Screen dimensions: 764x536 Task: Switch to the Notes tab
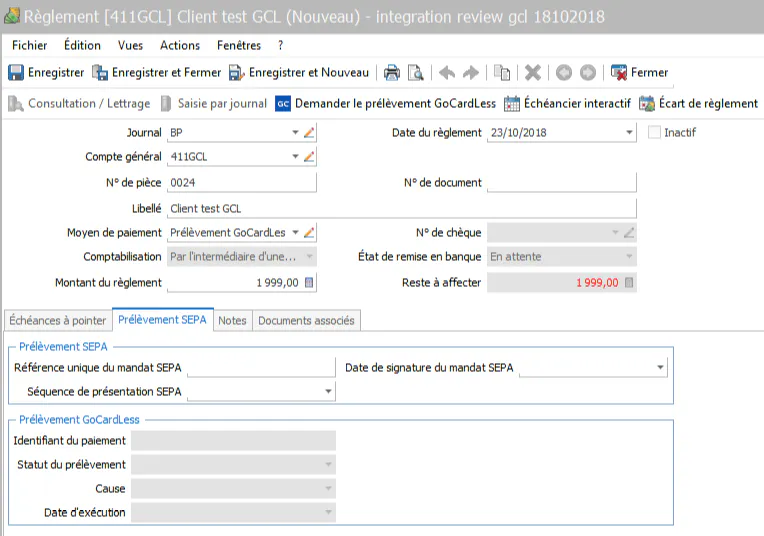tap(232, 321)
